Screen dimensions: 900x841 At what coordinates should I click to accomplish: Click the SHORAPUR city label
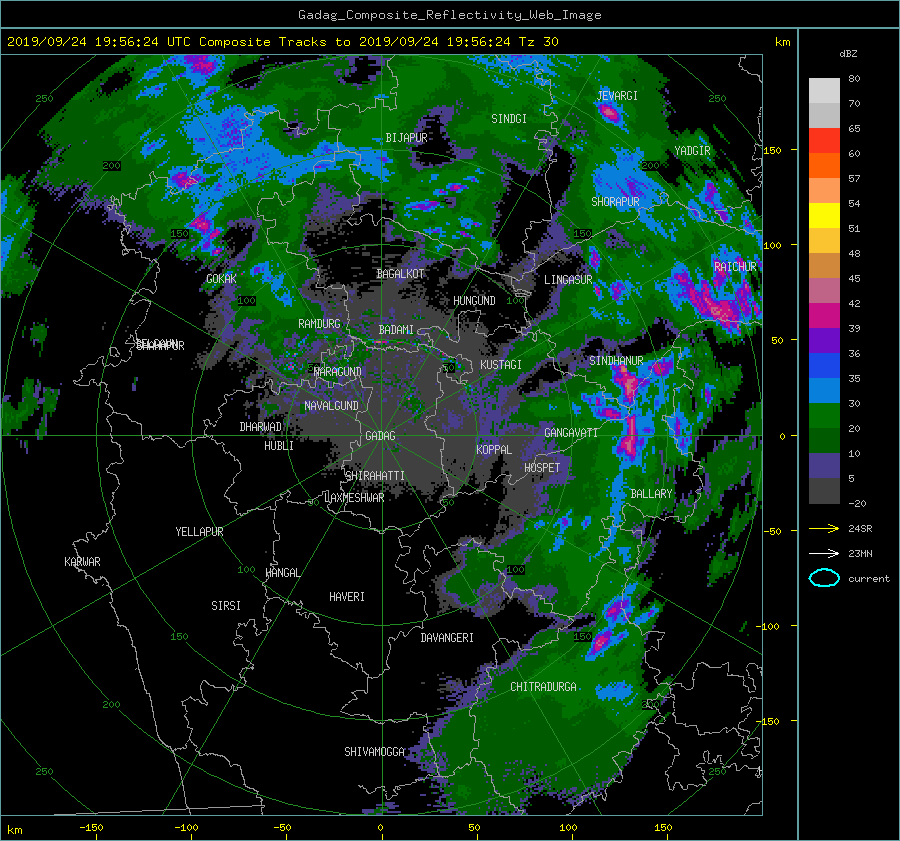615,202
